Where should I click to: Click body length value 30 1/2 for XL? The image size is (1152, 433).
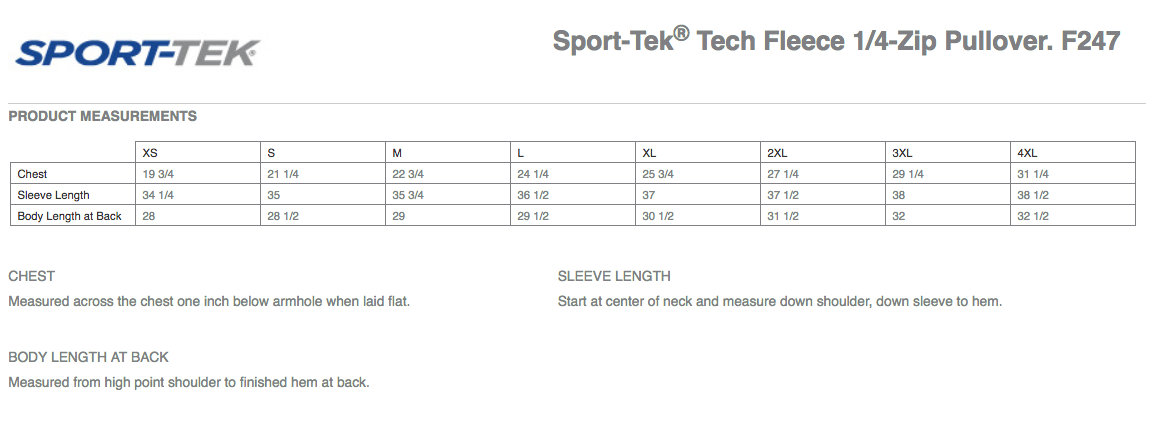[658, 216]
